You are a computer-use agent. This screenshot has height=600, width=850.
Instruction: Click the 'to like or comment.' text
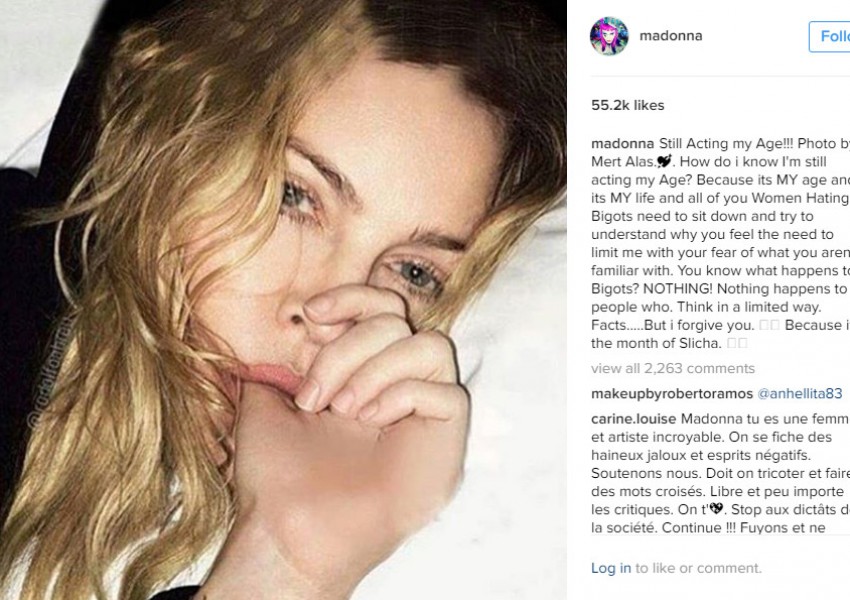coord(698,568)
